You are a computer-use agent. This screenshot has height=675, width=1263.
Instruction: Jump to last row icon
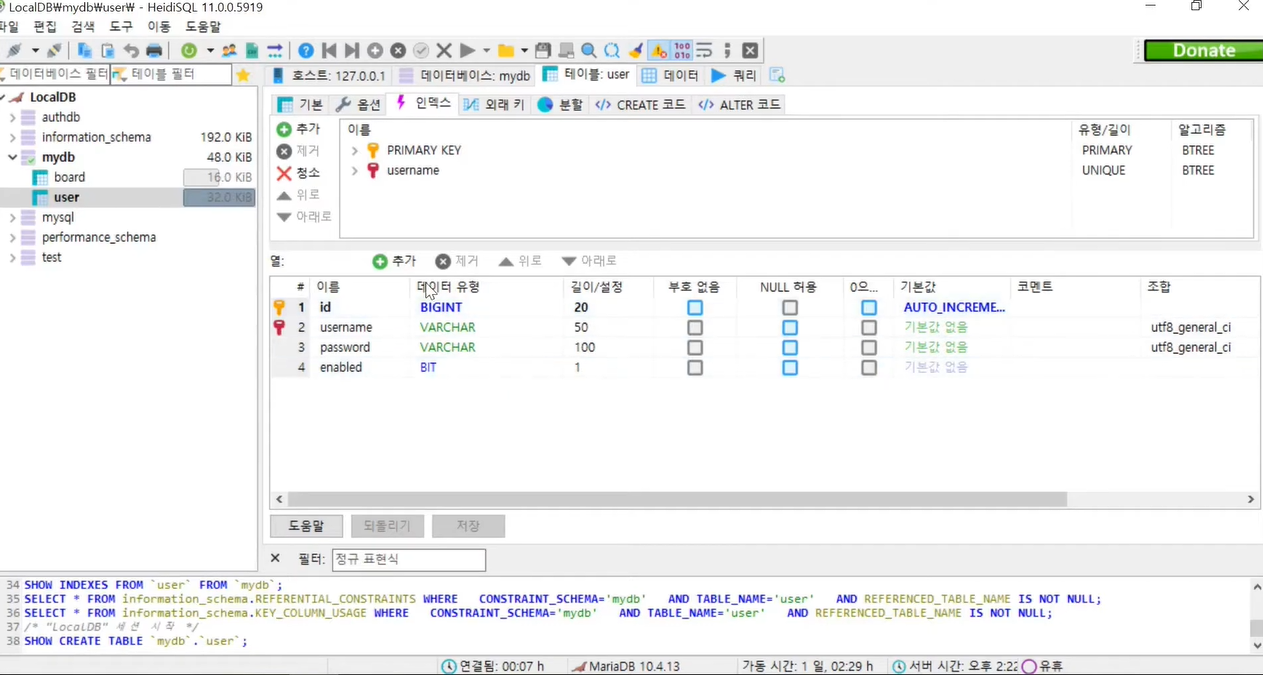pos(352,50)
